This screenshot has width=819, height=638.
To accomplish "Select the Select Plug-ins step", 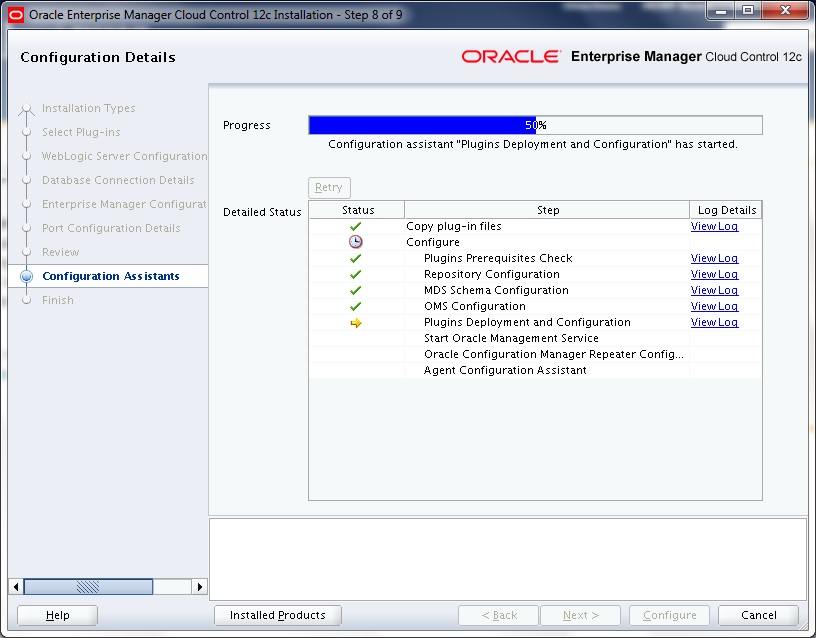I will (x=81, y=132).
